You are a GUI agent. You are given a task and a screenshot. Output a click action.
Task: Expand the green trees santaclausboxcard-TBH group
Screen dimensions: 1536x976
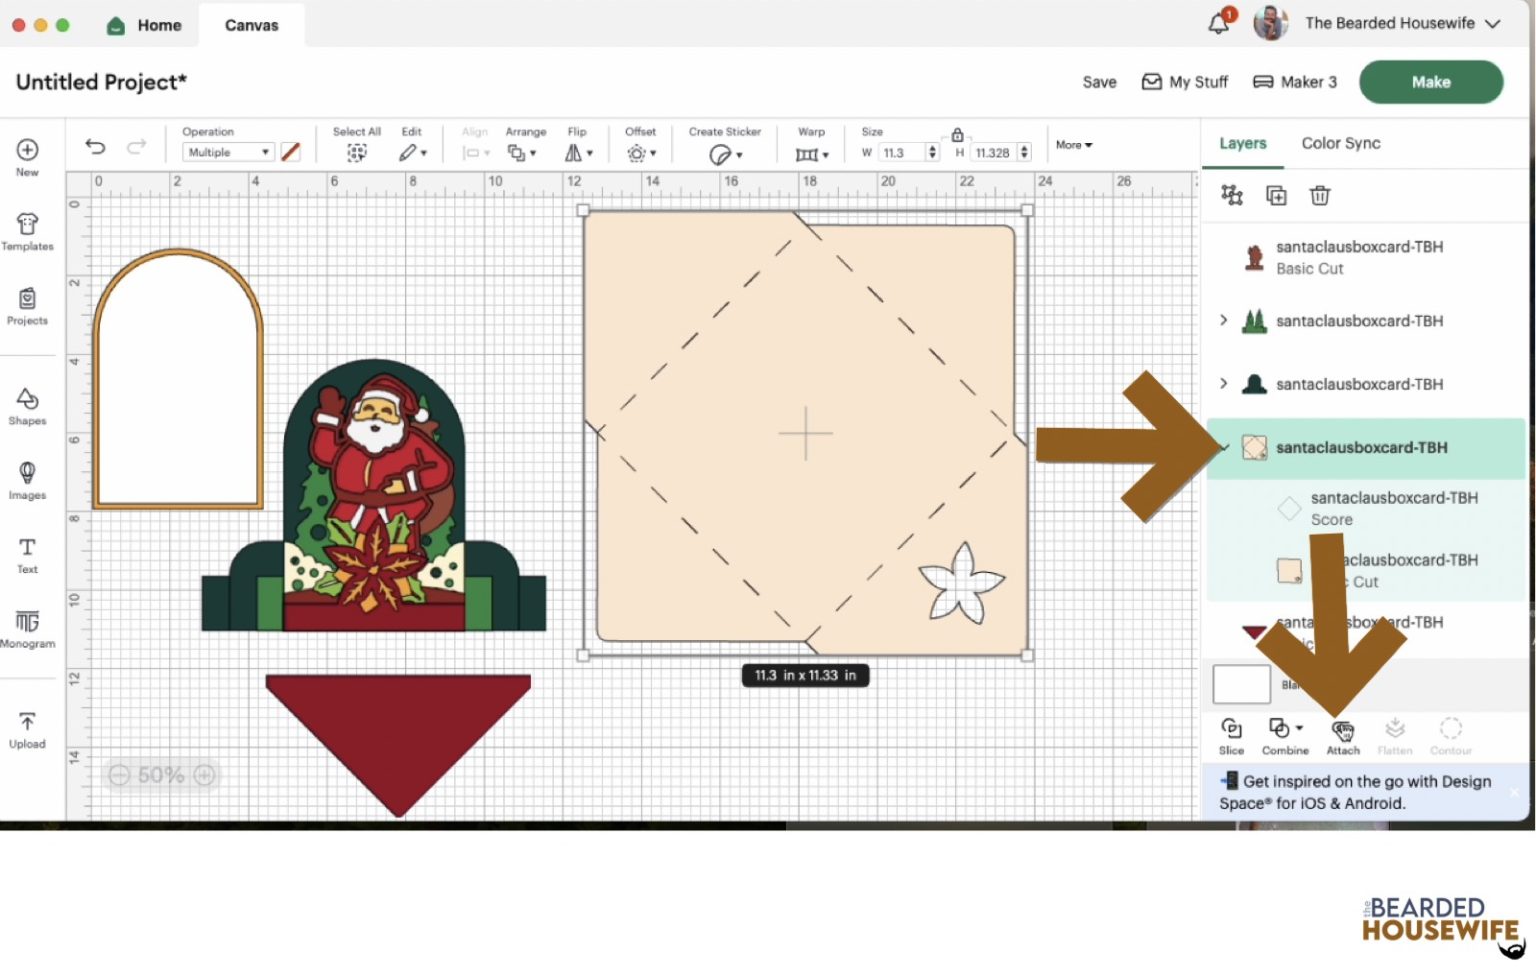point(1224,320)
